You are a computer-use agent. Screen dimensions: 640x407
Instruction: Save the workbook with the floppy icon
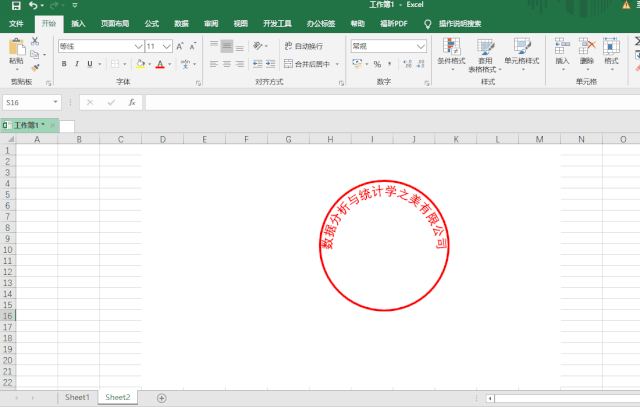(16, 5)
